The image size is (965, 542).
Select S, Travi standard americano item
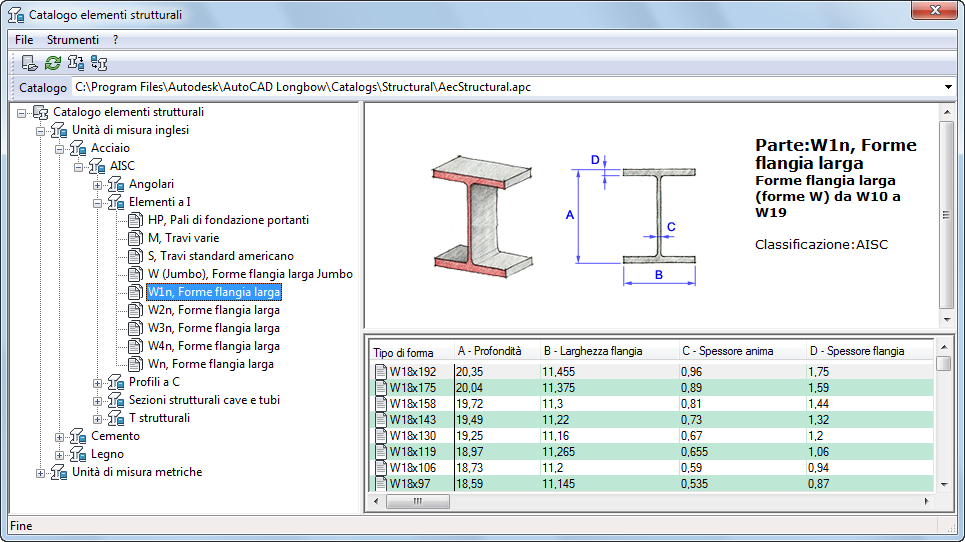[220, 256]
